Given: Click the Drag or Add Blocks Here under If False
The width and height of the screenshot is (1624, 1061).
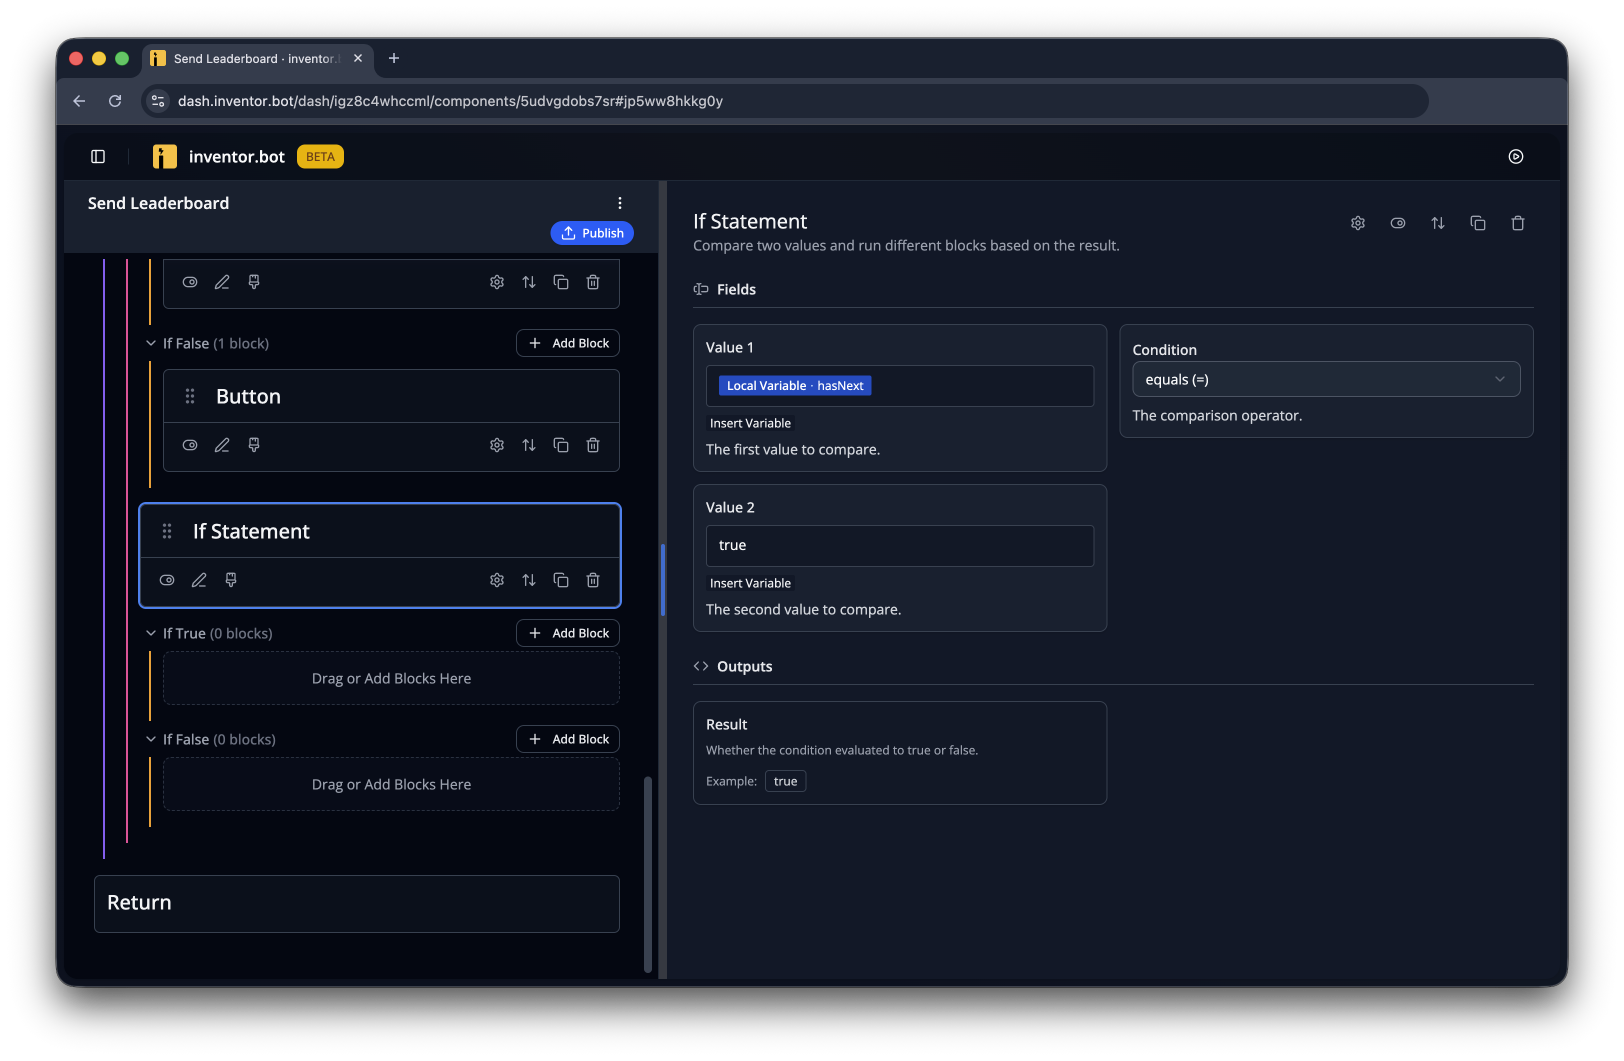Looking at the screenshot, I should click(391, 784).
